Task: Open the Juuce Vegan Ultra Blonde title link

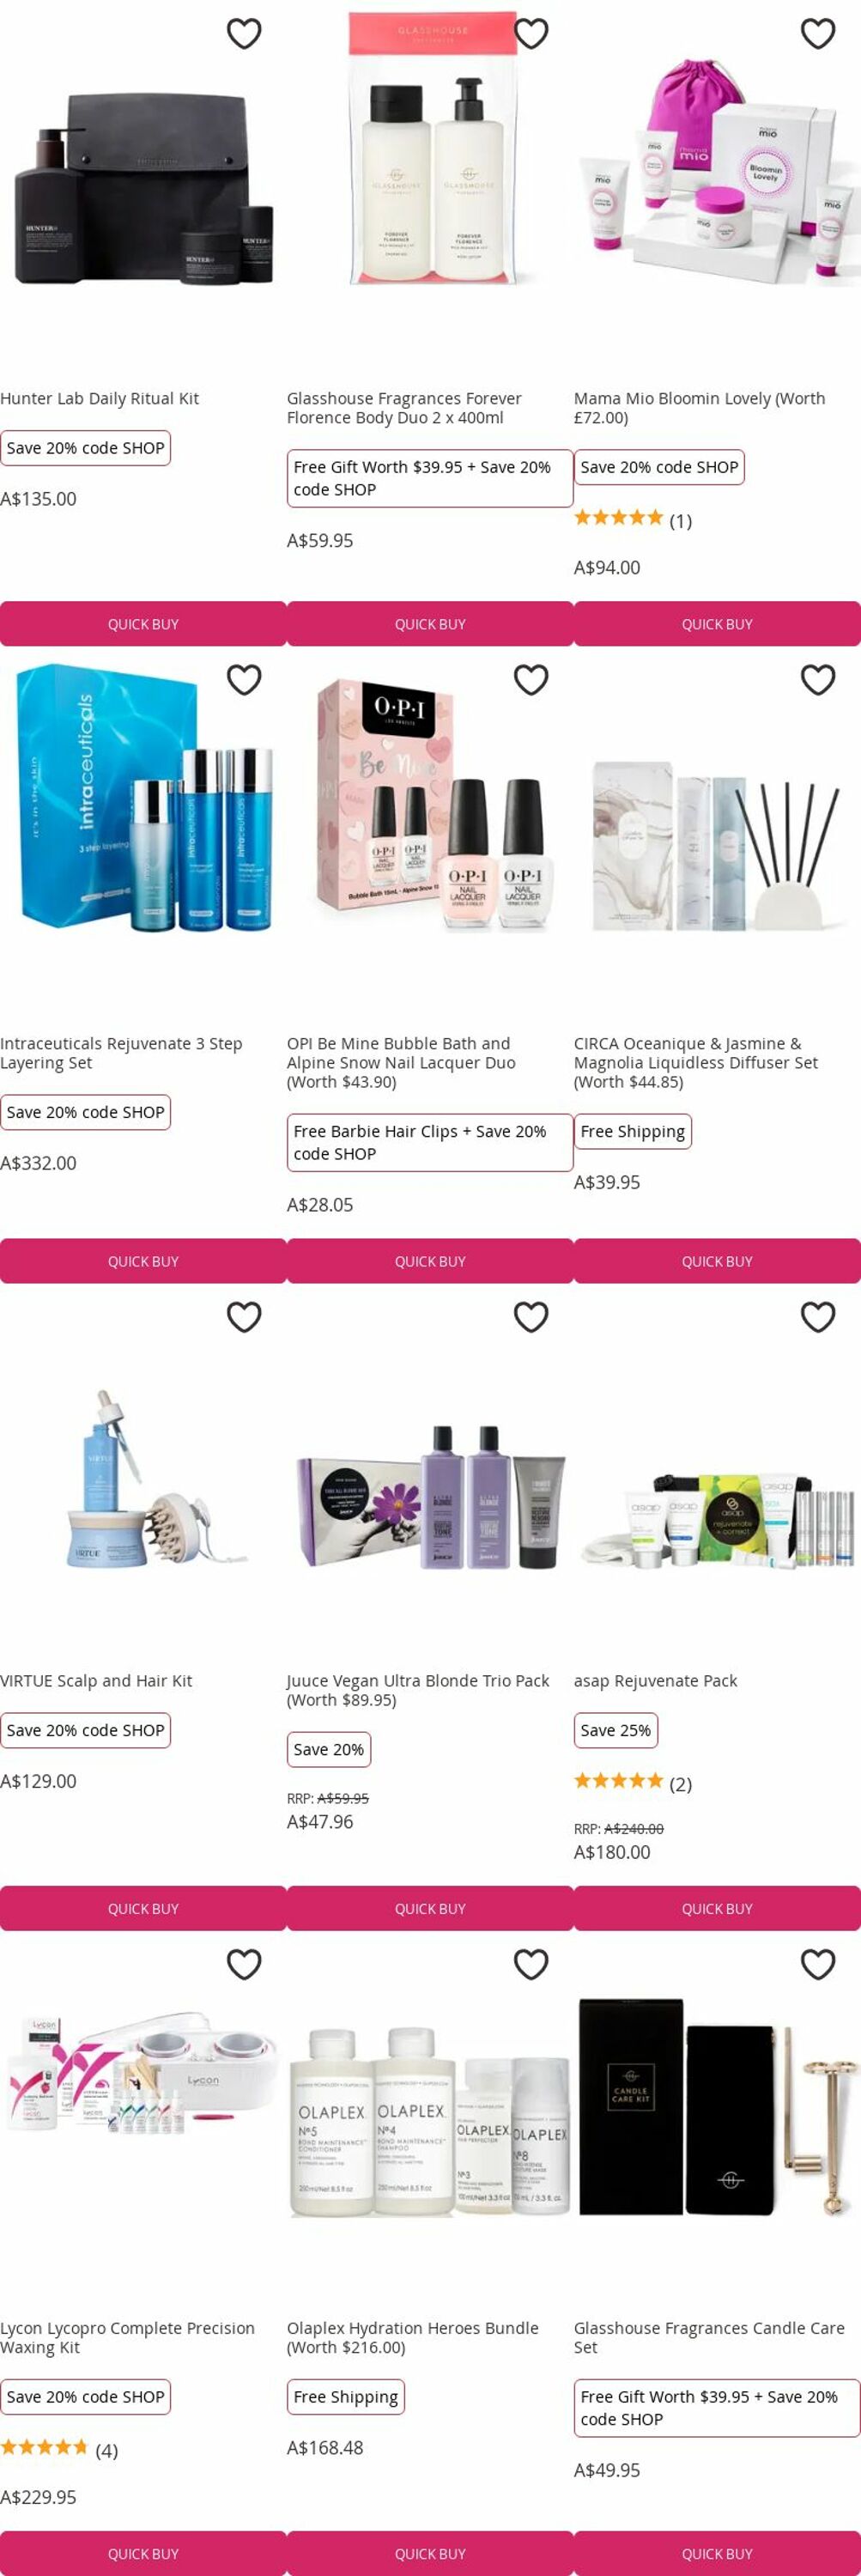Action: [x=418, y=1690]
